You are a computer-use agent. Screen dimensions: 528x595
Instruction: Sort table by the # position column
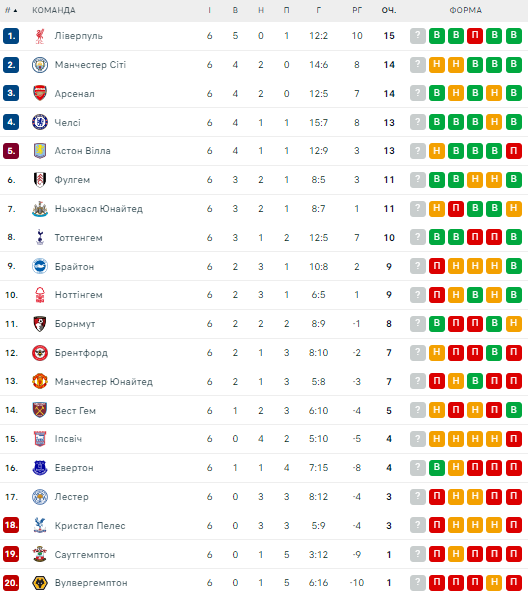click(11, 11)
